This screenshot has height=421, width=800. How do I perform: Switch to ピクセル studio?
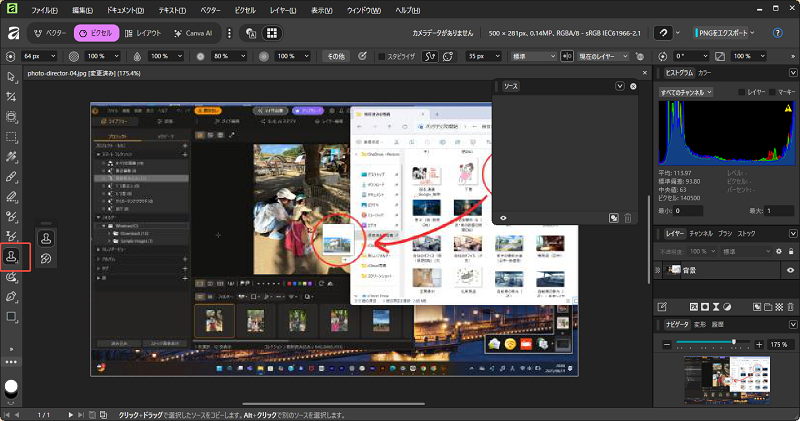point(96,33)
